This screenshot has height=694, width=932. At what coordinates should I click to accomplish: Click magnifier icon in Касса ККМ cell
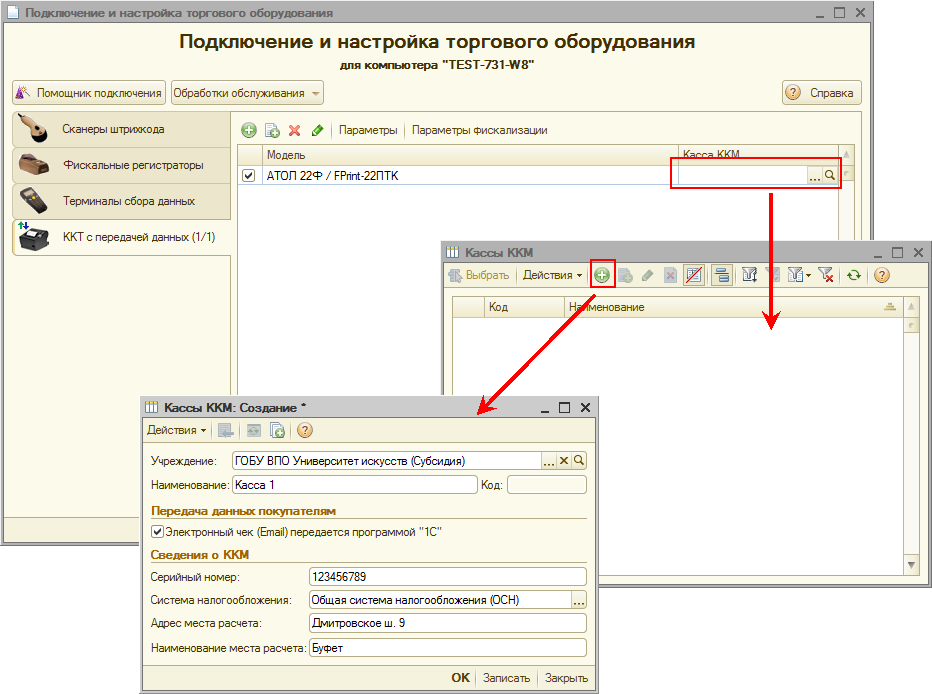(x=829, y=176)
